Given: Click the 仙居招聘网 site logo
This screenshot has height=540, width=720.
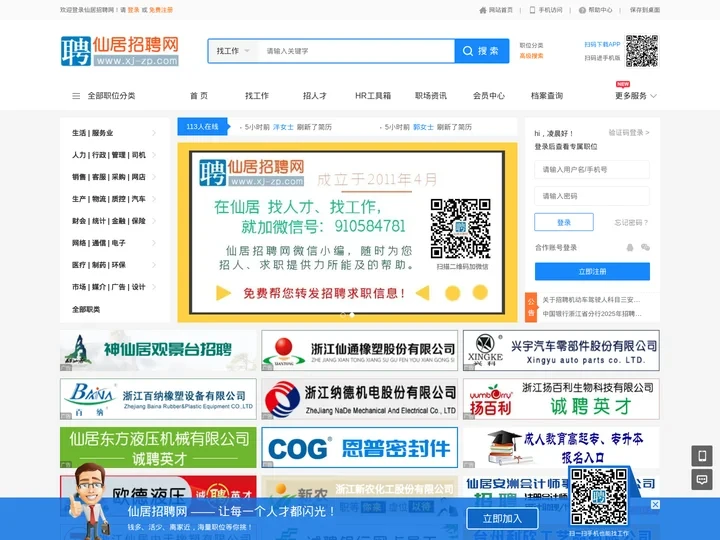Looking at the screenshot, I should click(x=119, y=51).
